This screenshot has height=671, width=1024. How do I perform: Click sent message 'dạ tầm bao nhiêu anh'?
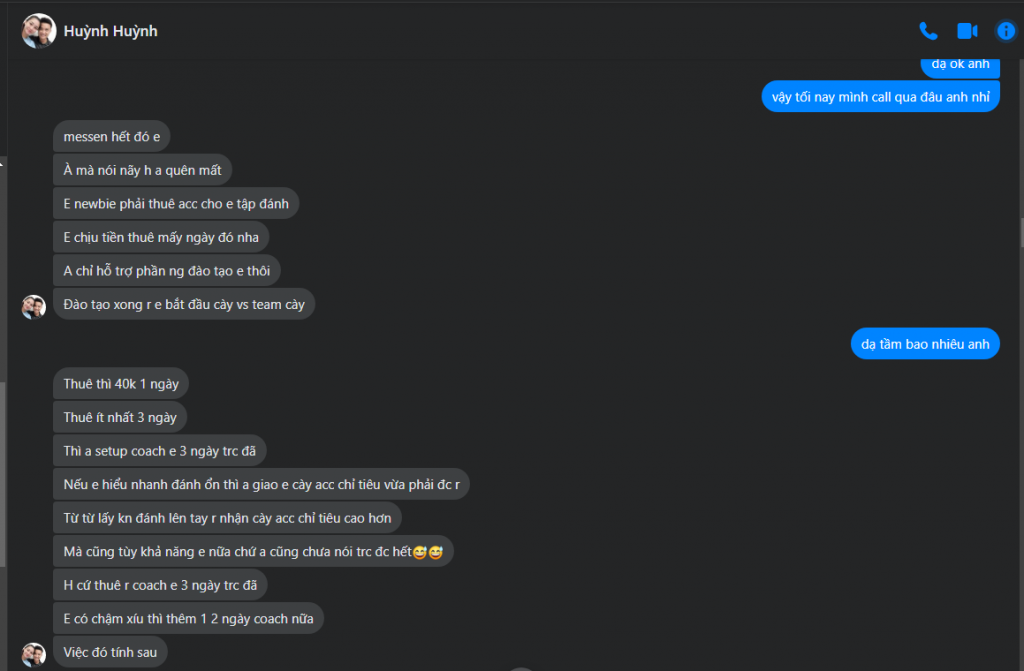tap(925, 344)
